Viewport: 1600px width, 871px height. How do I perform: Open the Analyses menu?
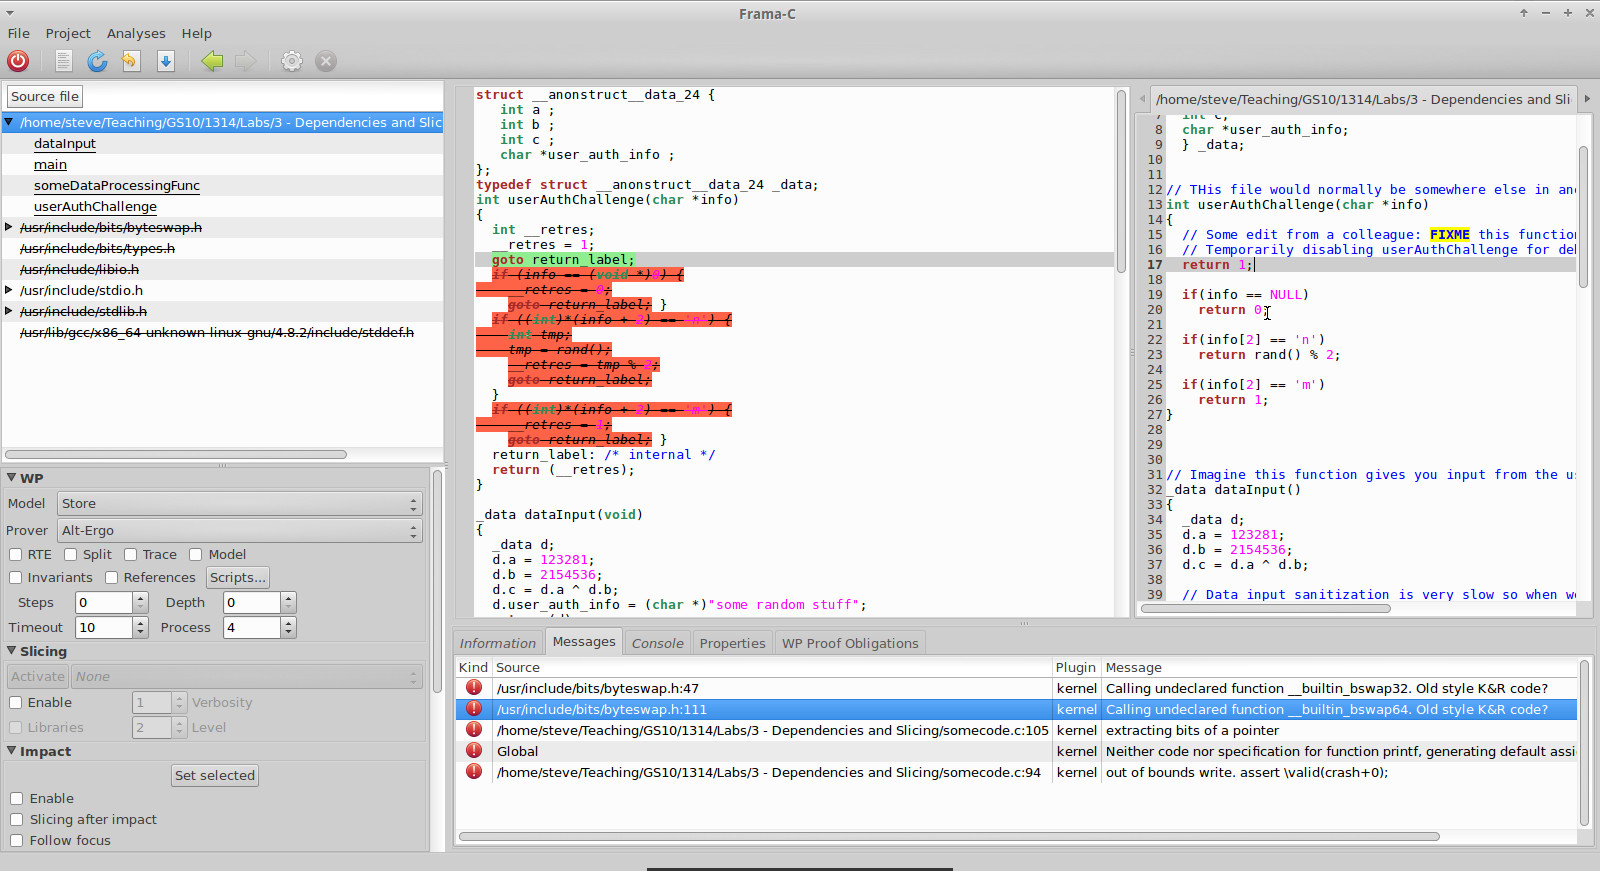coord(136,33)
